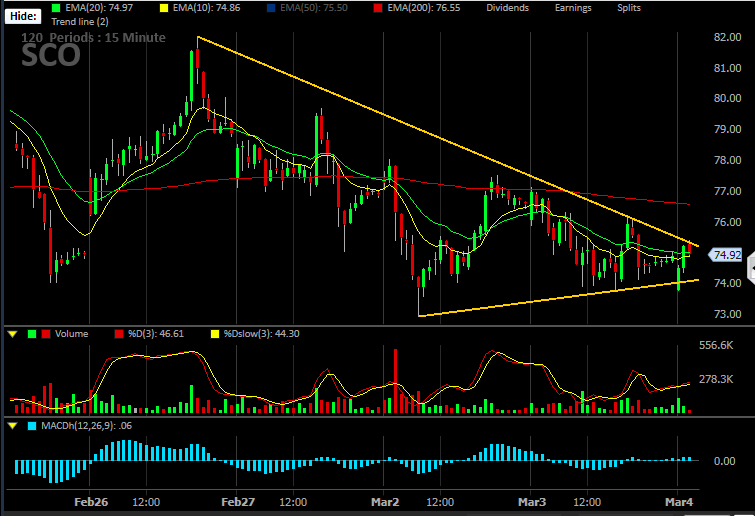
Task: Select %D(3): 46.61 indicator label
Action: tap(156, 334)
